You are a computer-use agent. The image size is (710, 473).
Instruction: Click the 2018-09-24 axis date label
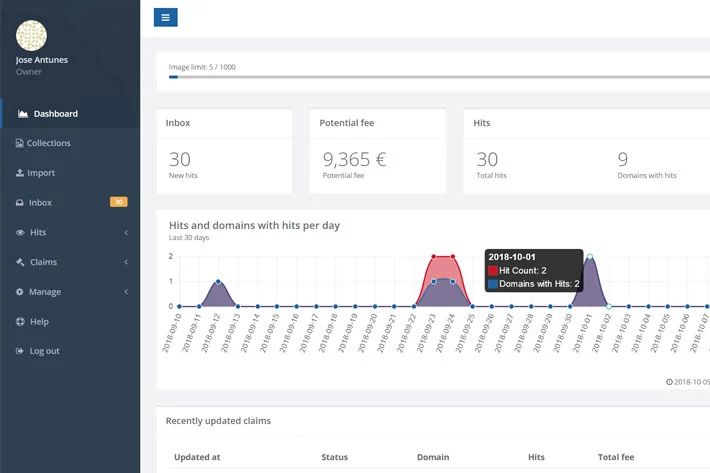click(445, 334)
